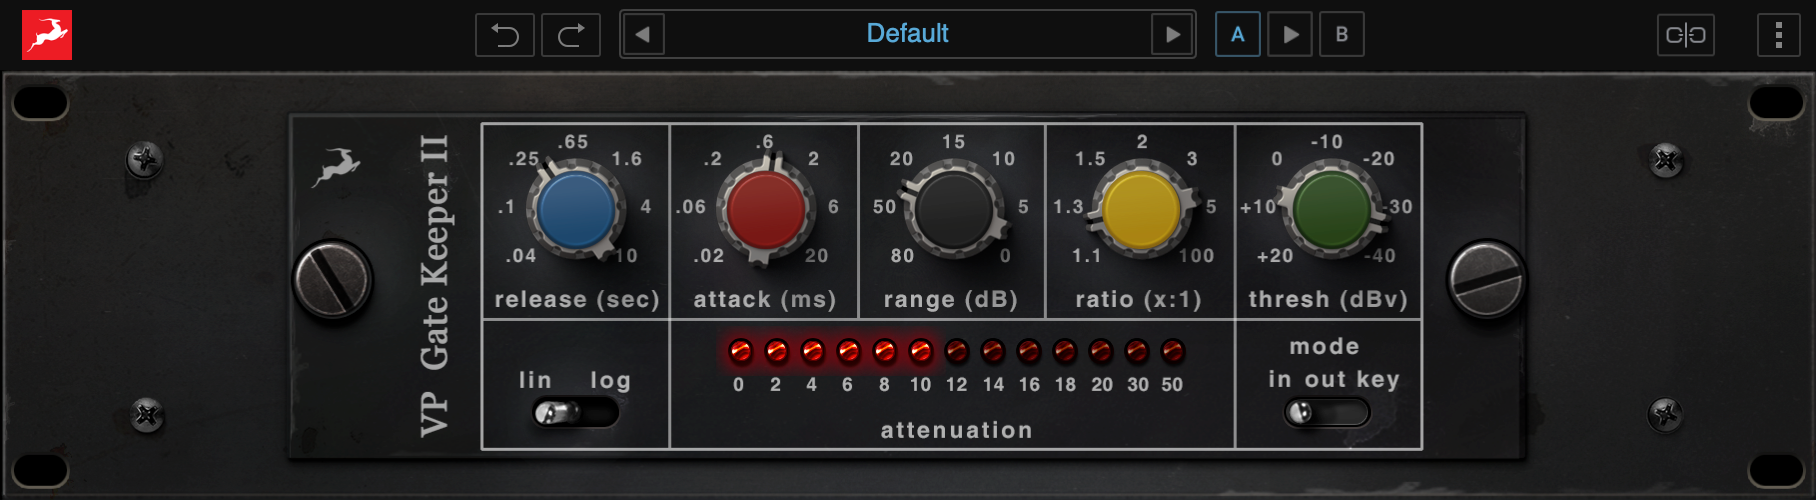Click the red attack knob
The image size is (1816, 500).
coord(765,210)
